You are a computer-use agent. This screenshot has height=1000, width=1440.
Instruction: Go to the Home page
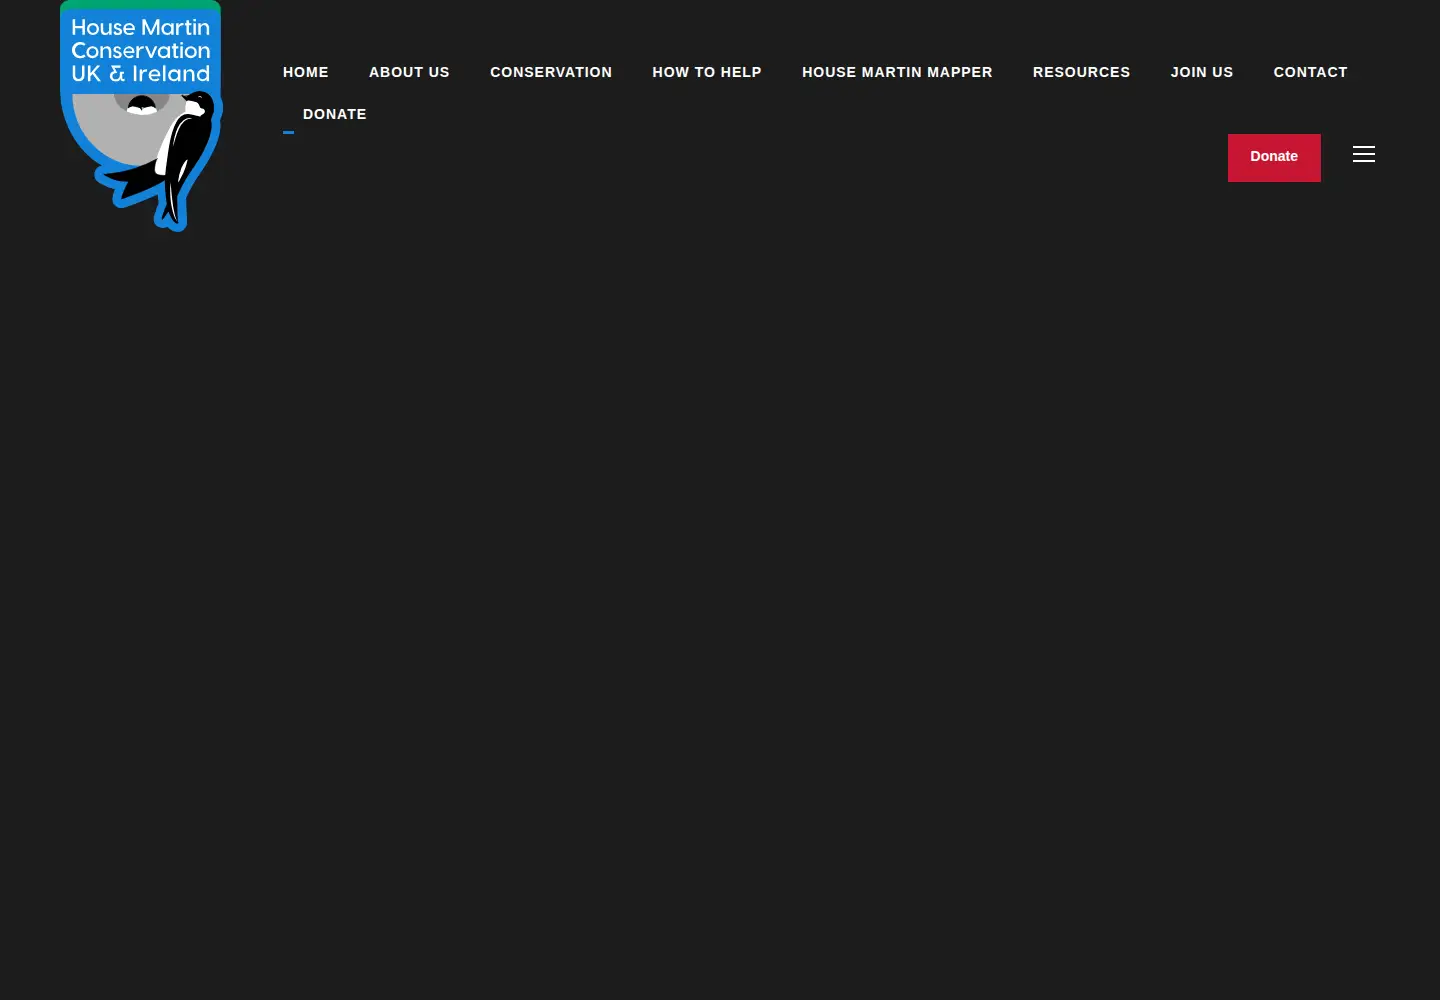coord(306,72)
